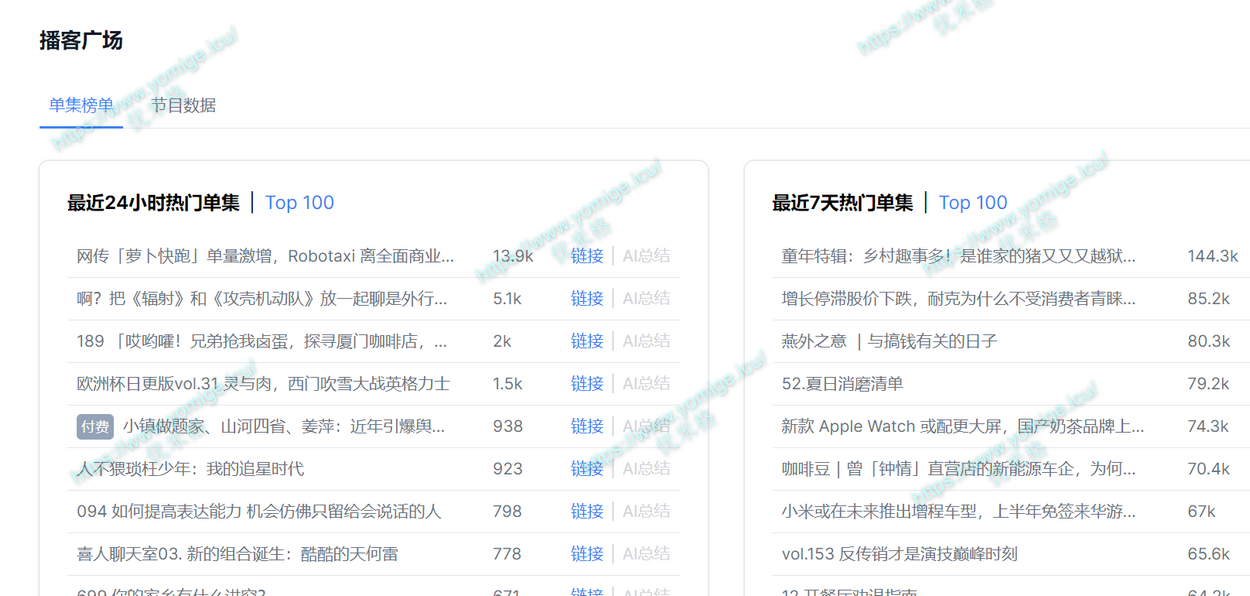The image size is (1250, 596).
Task: Open AI总结 for the 萝卜快跑 episode
Action: 646,256
